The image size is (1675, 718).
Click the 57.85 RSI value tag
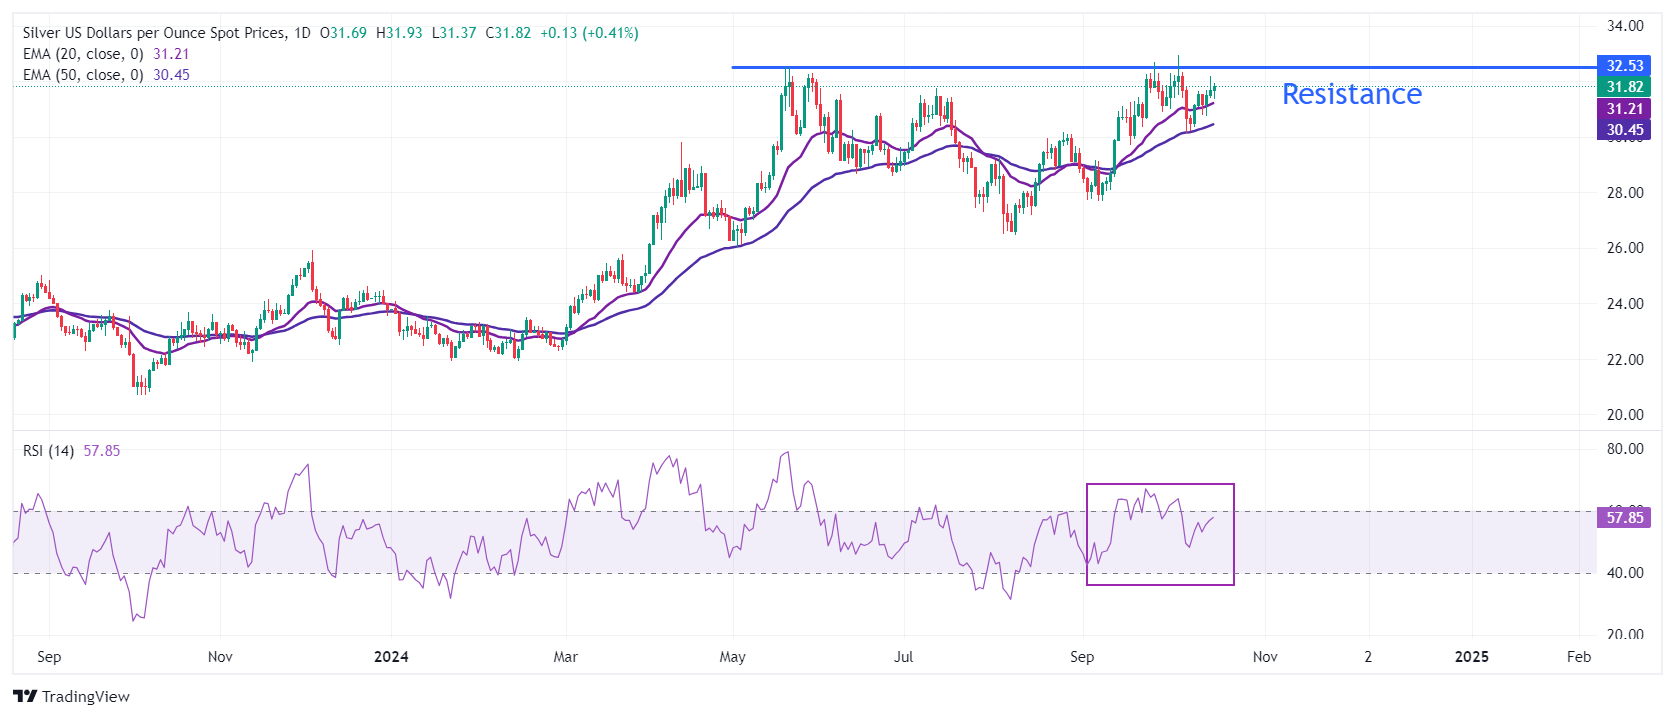click(x=1624, y=518)
